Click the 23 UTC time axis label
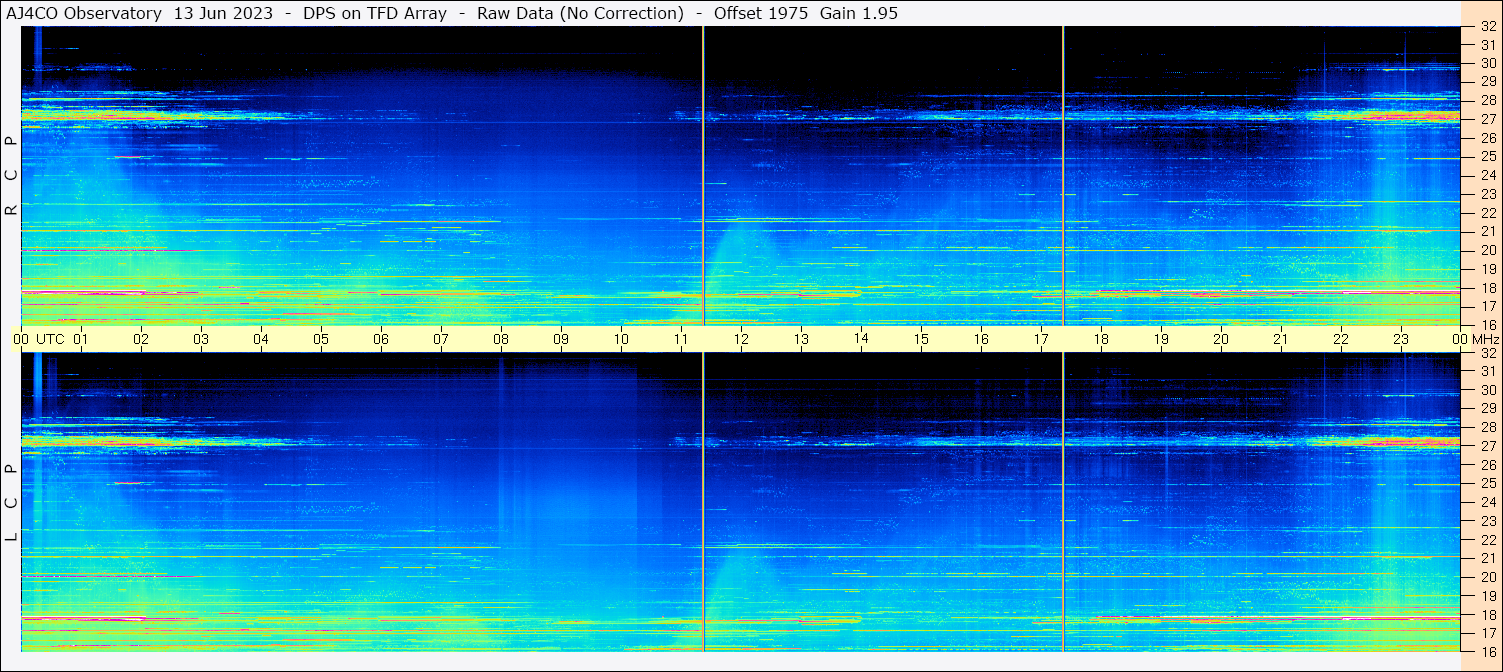The width and height of the screenshot is (1503, 672). (1401, 339)
